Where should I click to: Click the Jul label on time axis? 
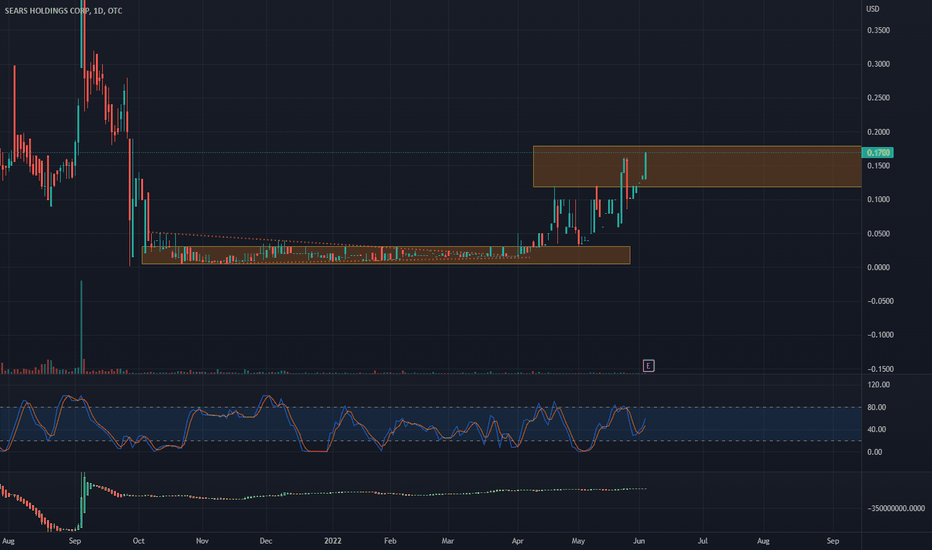[703, 541]
